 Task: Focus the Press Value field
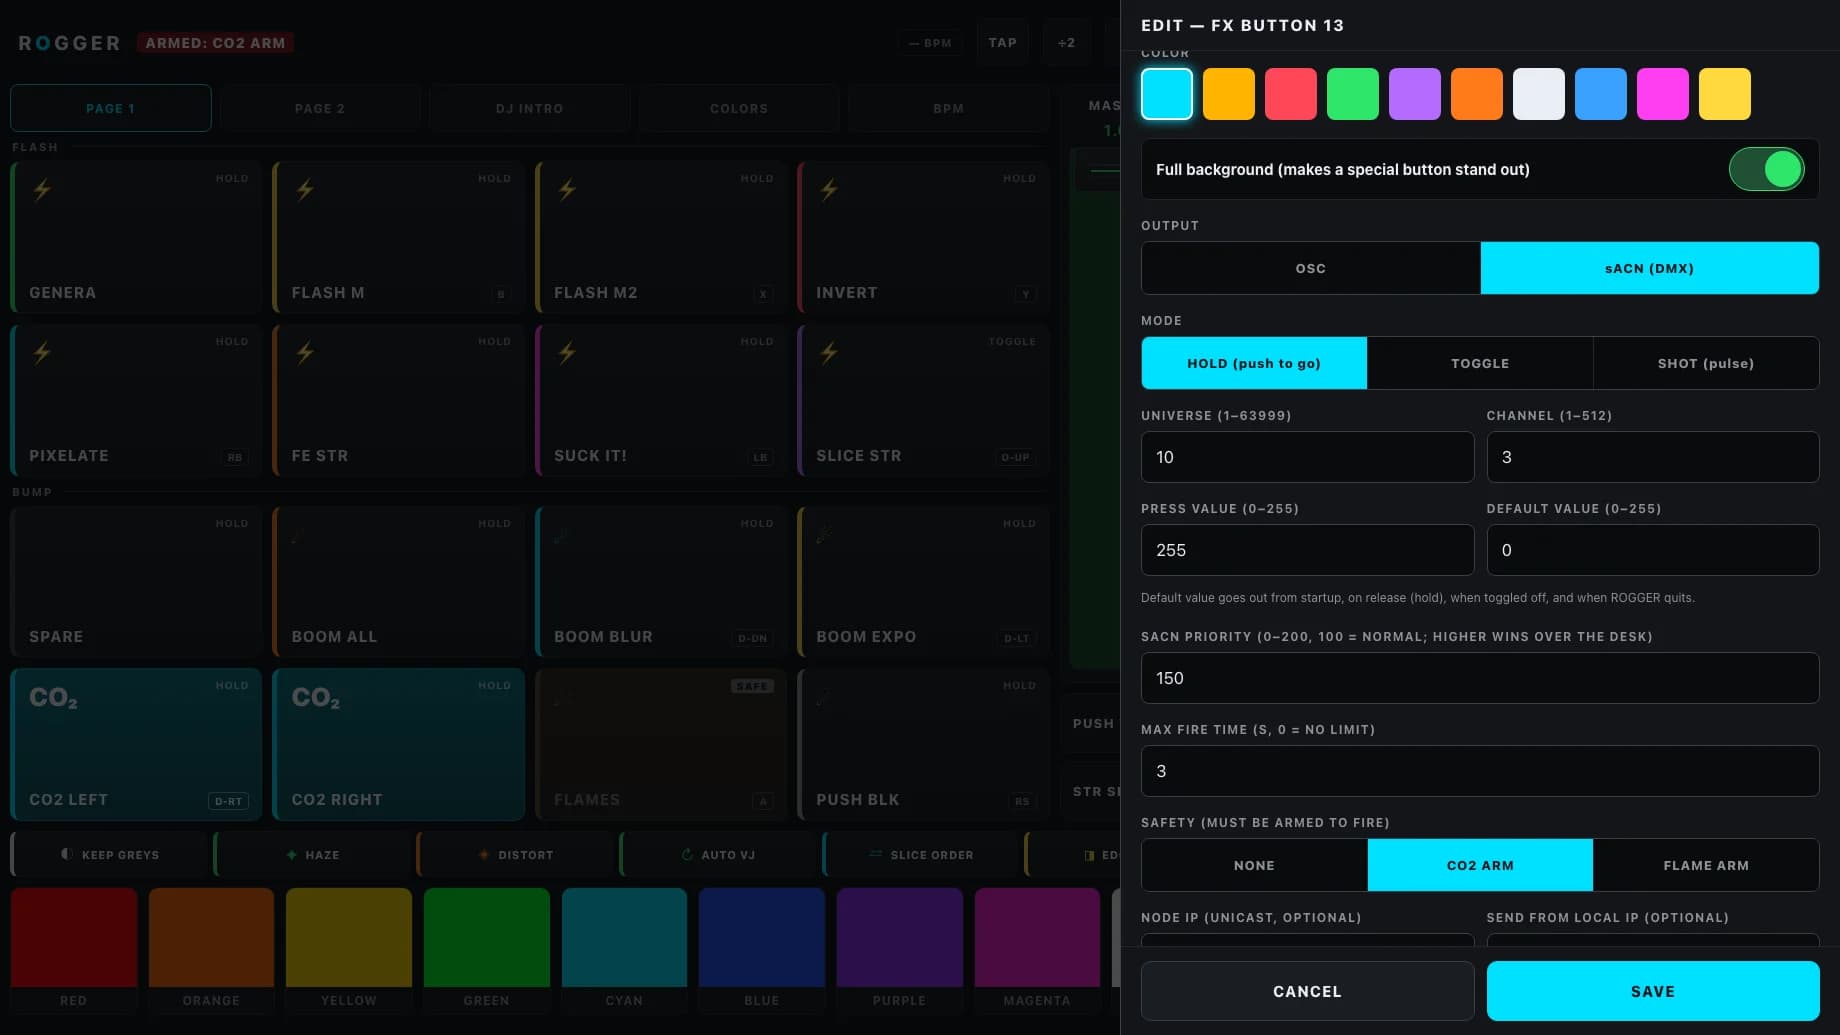(1307, 550)
